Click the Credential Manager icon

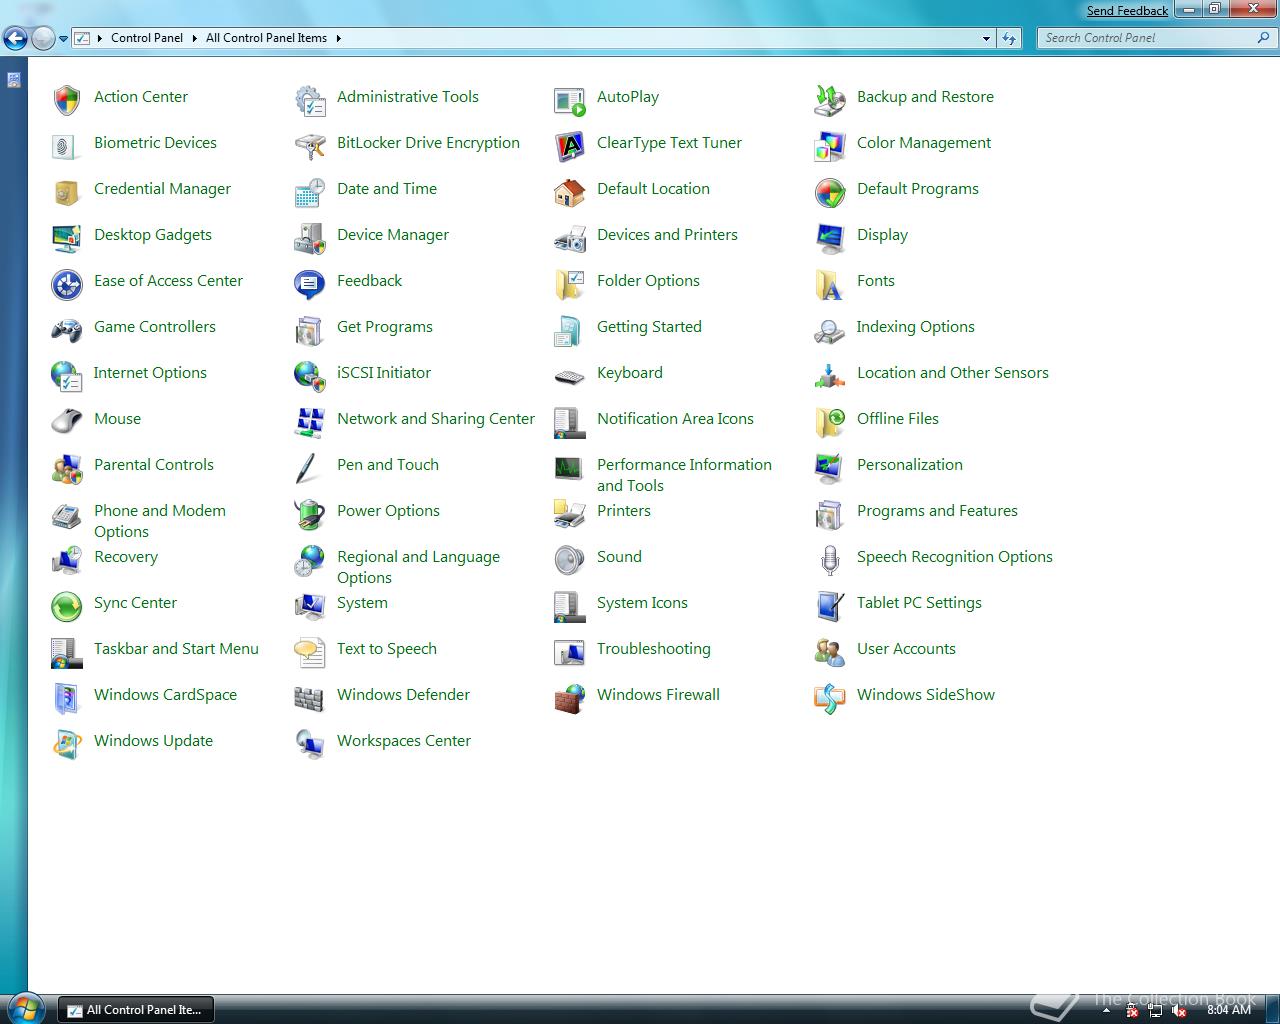pos(67,192)
